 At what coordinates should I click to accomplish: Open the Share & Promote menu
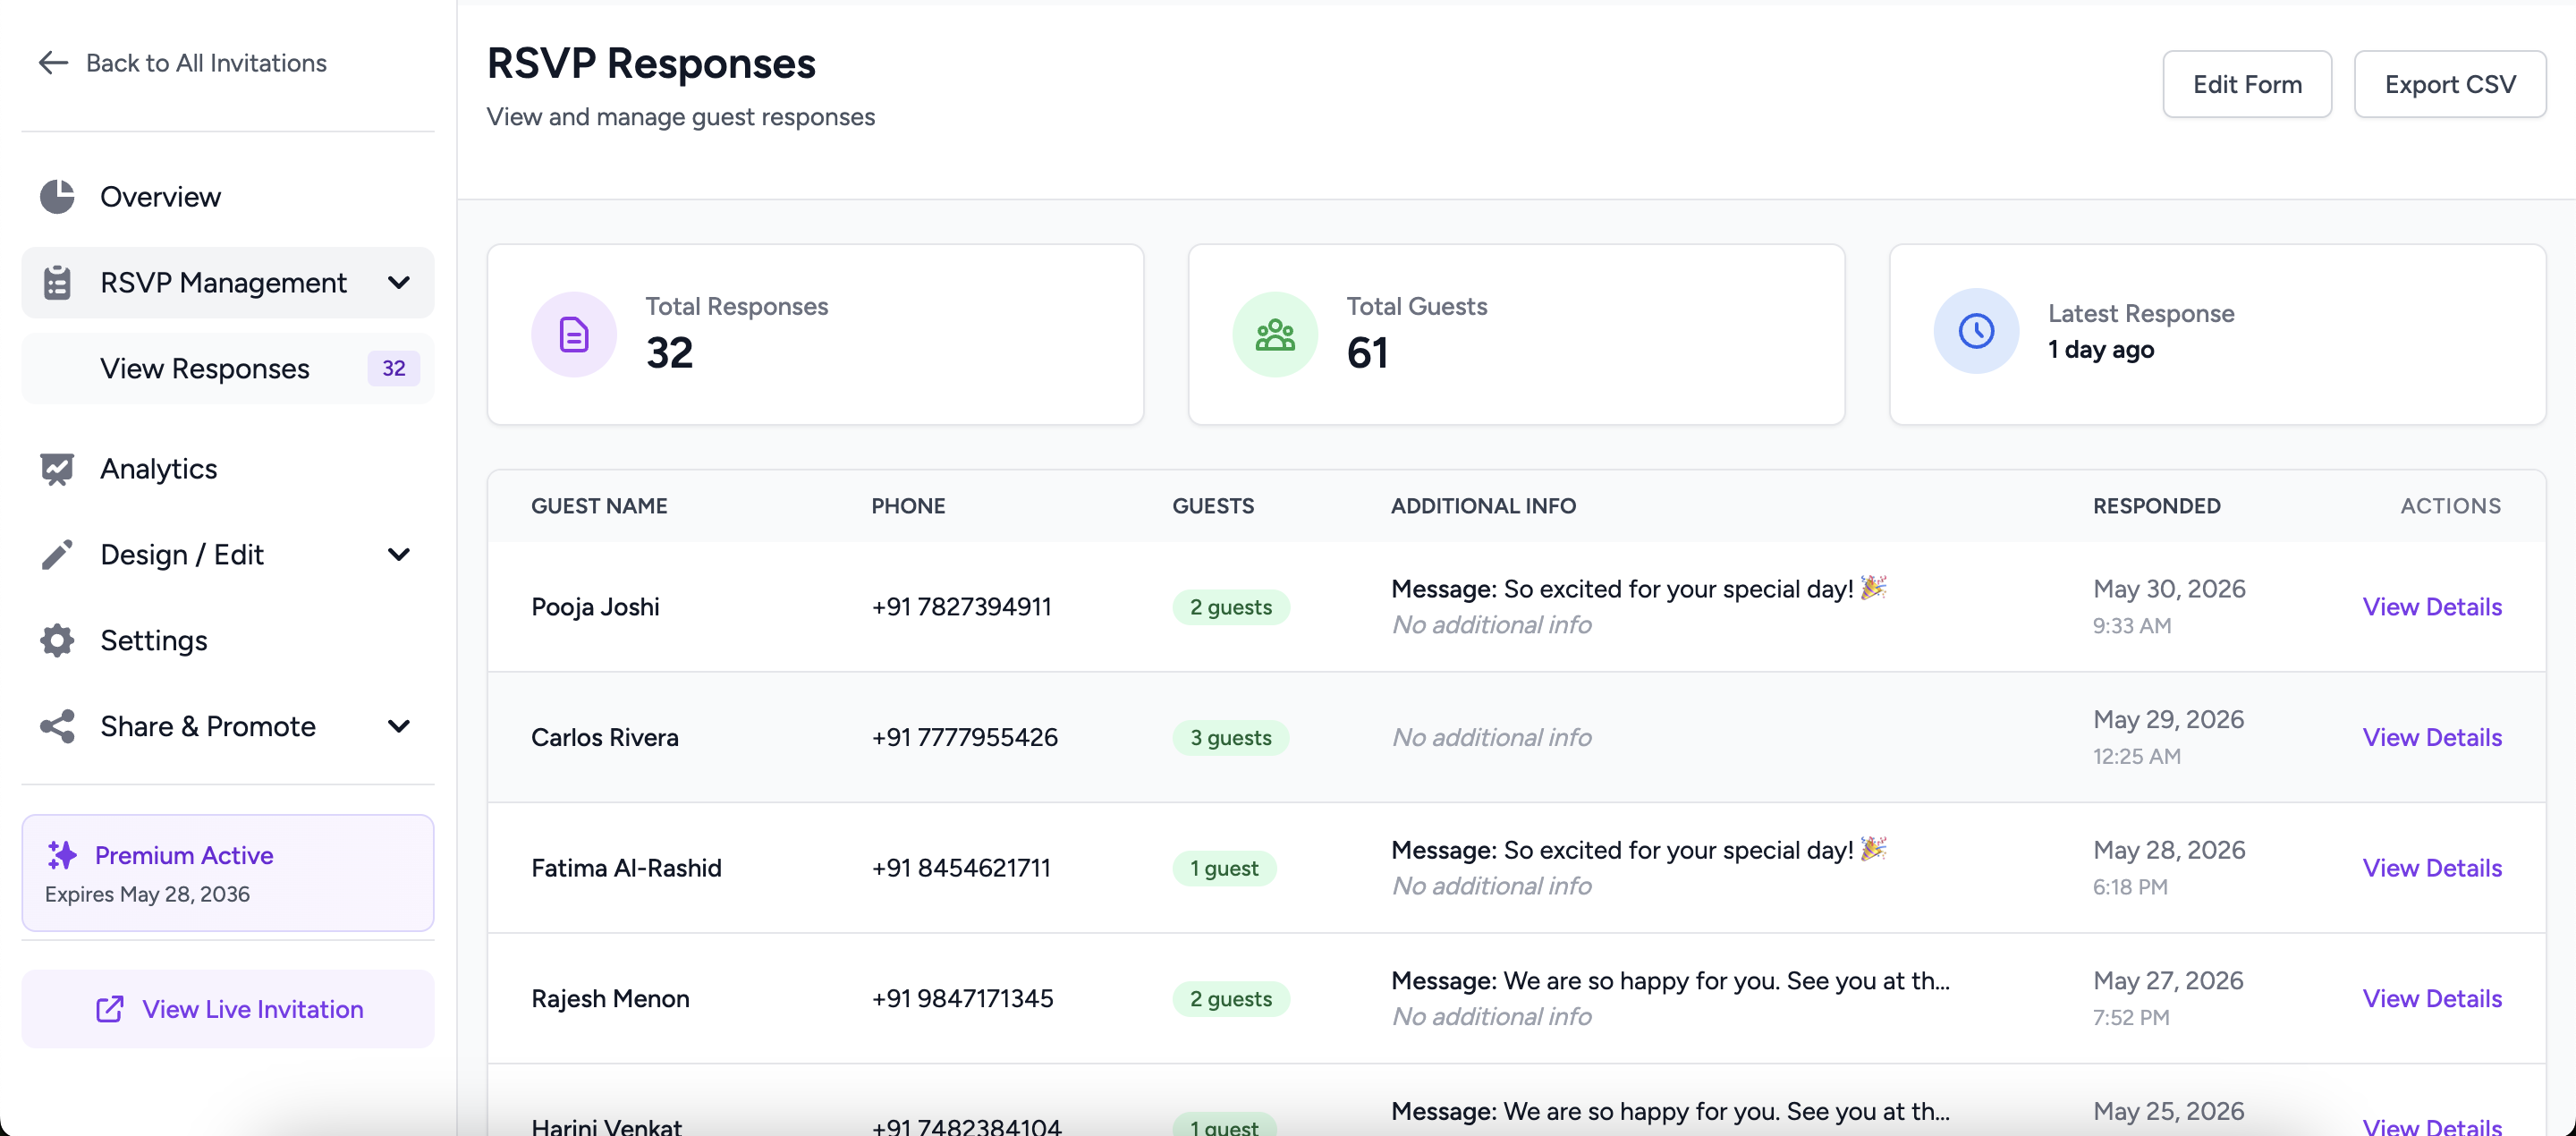228,727
